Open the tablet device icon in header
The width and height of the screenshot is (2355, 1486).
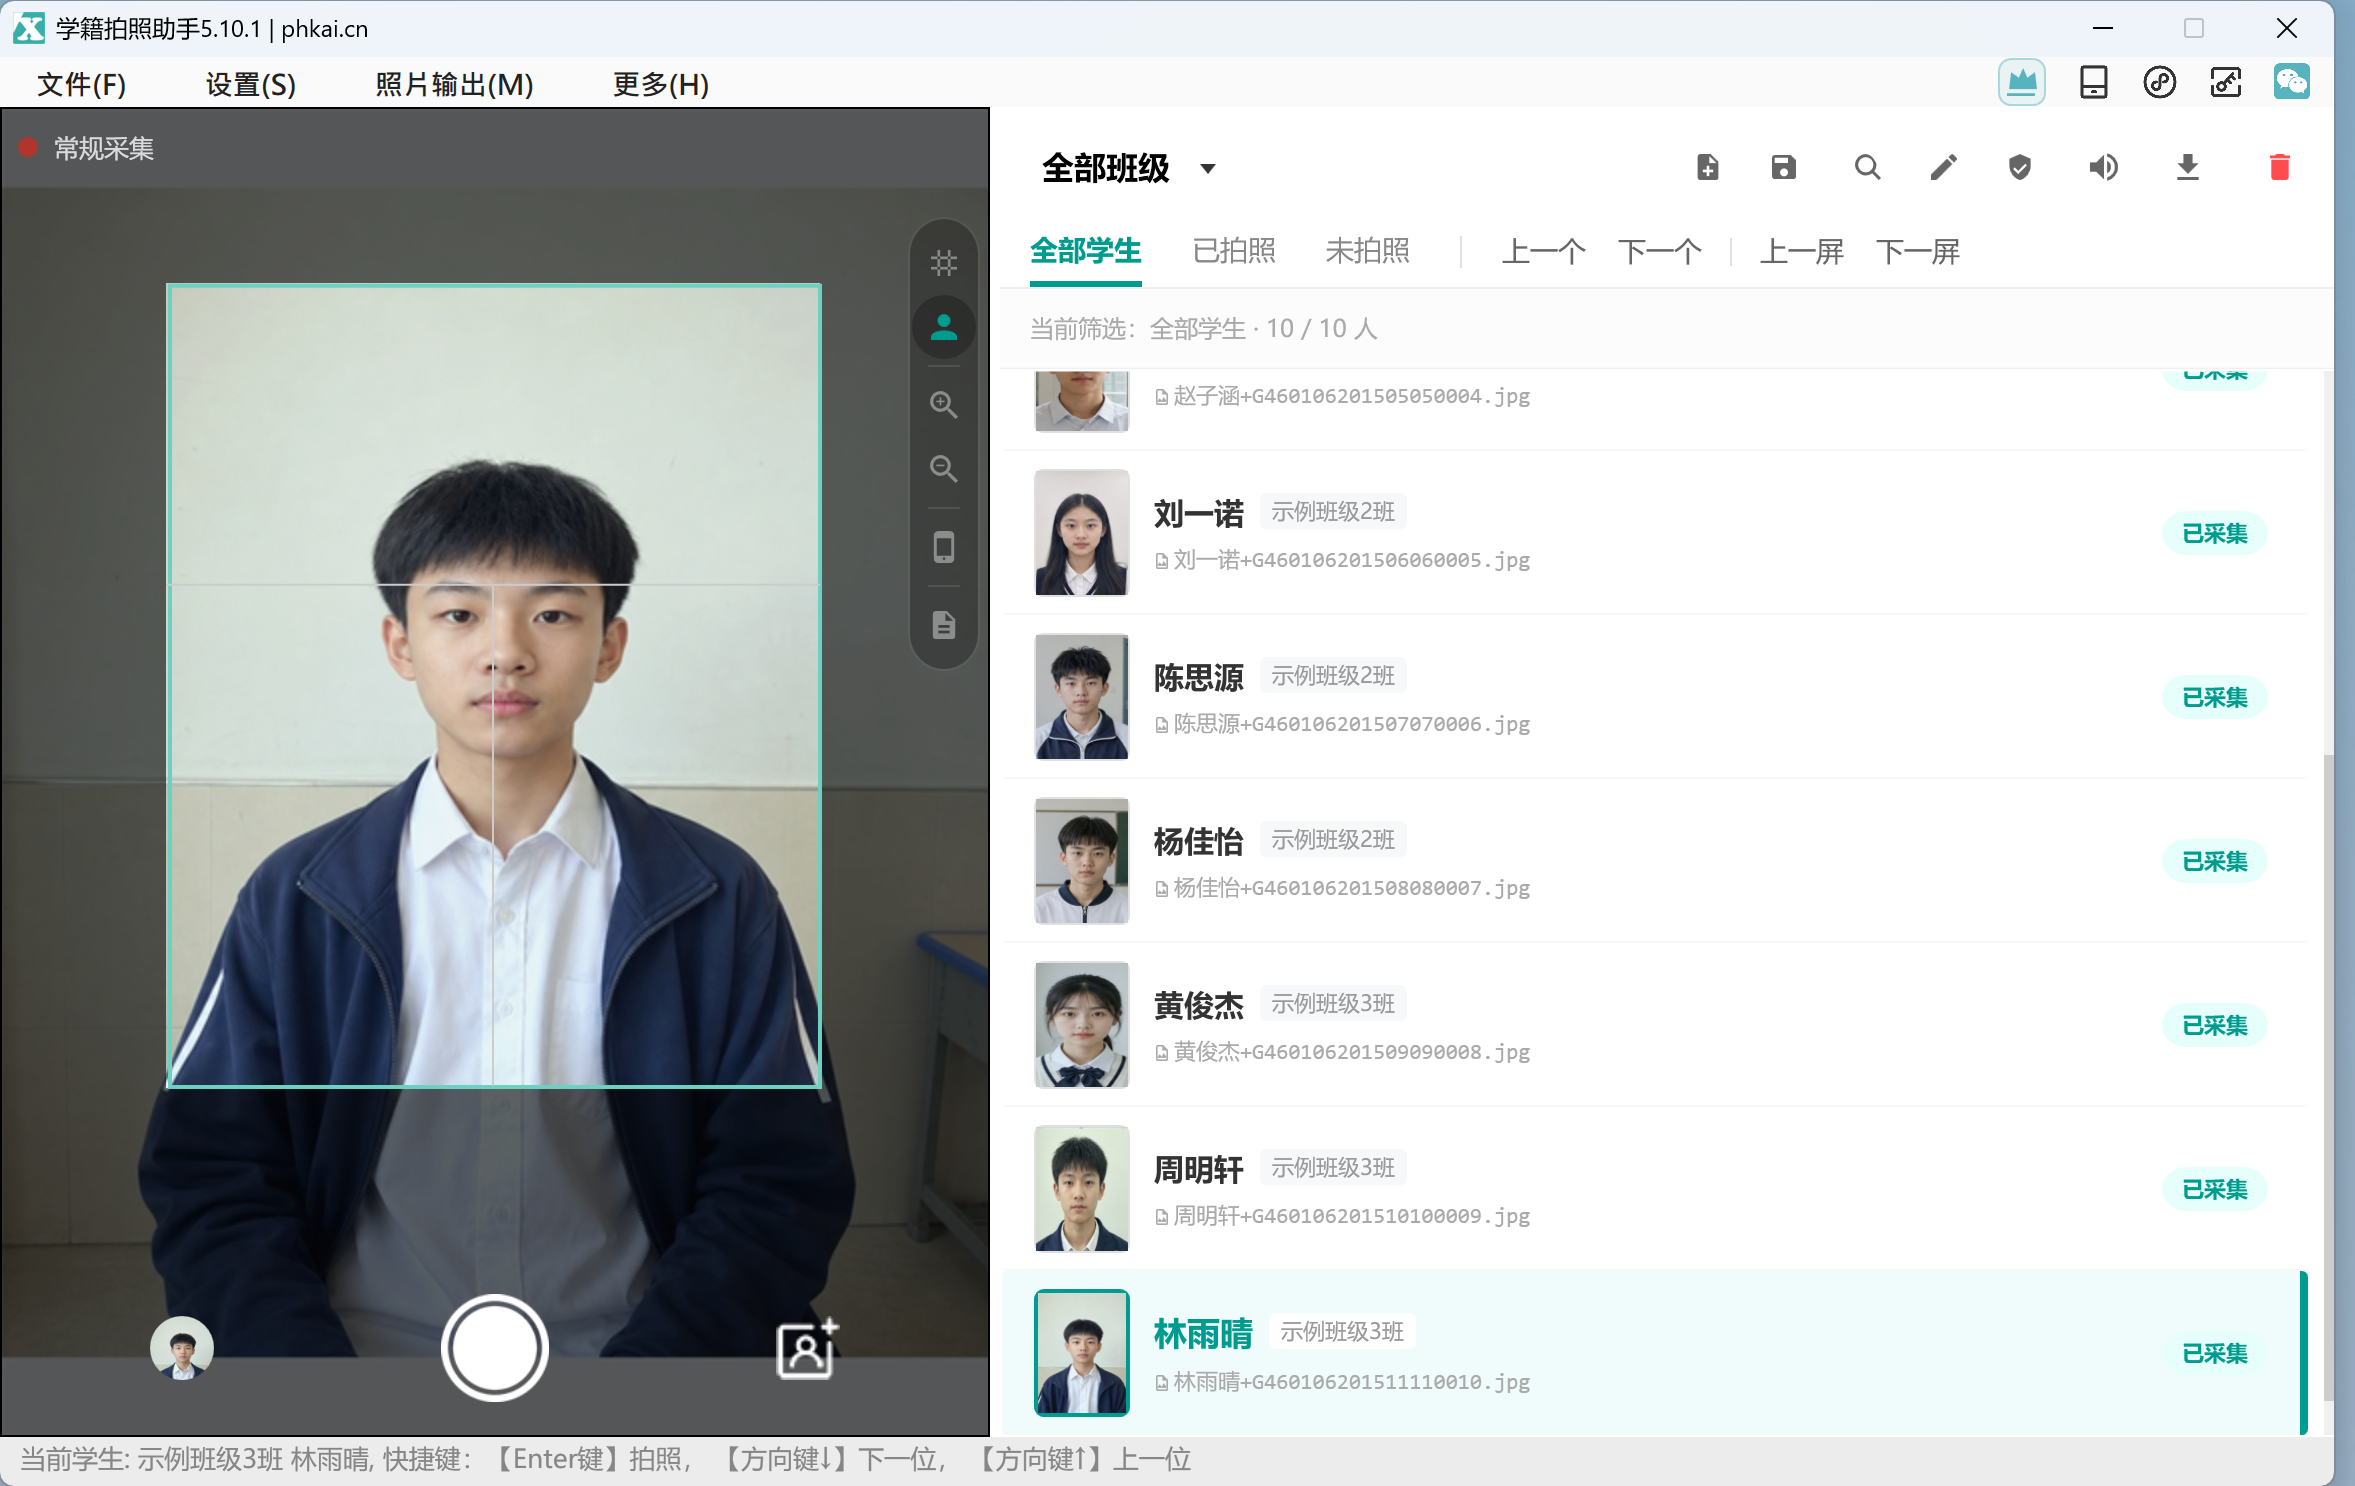2093,82
